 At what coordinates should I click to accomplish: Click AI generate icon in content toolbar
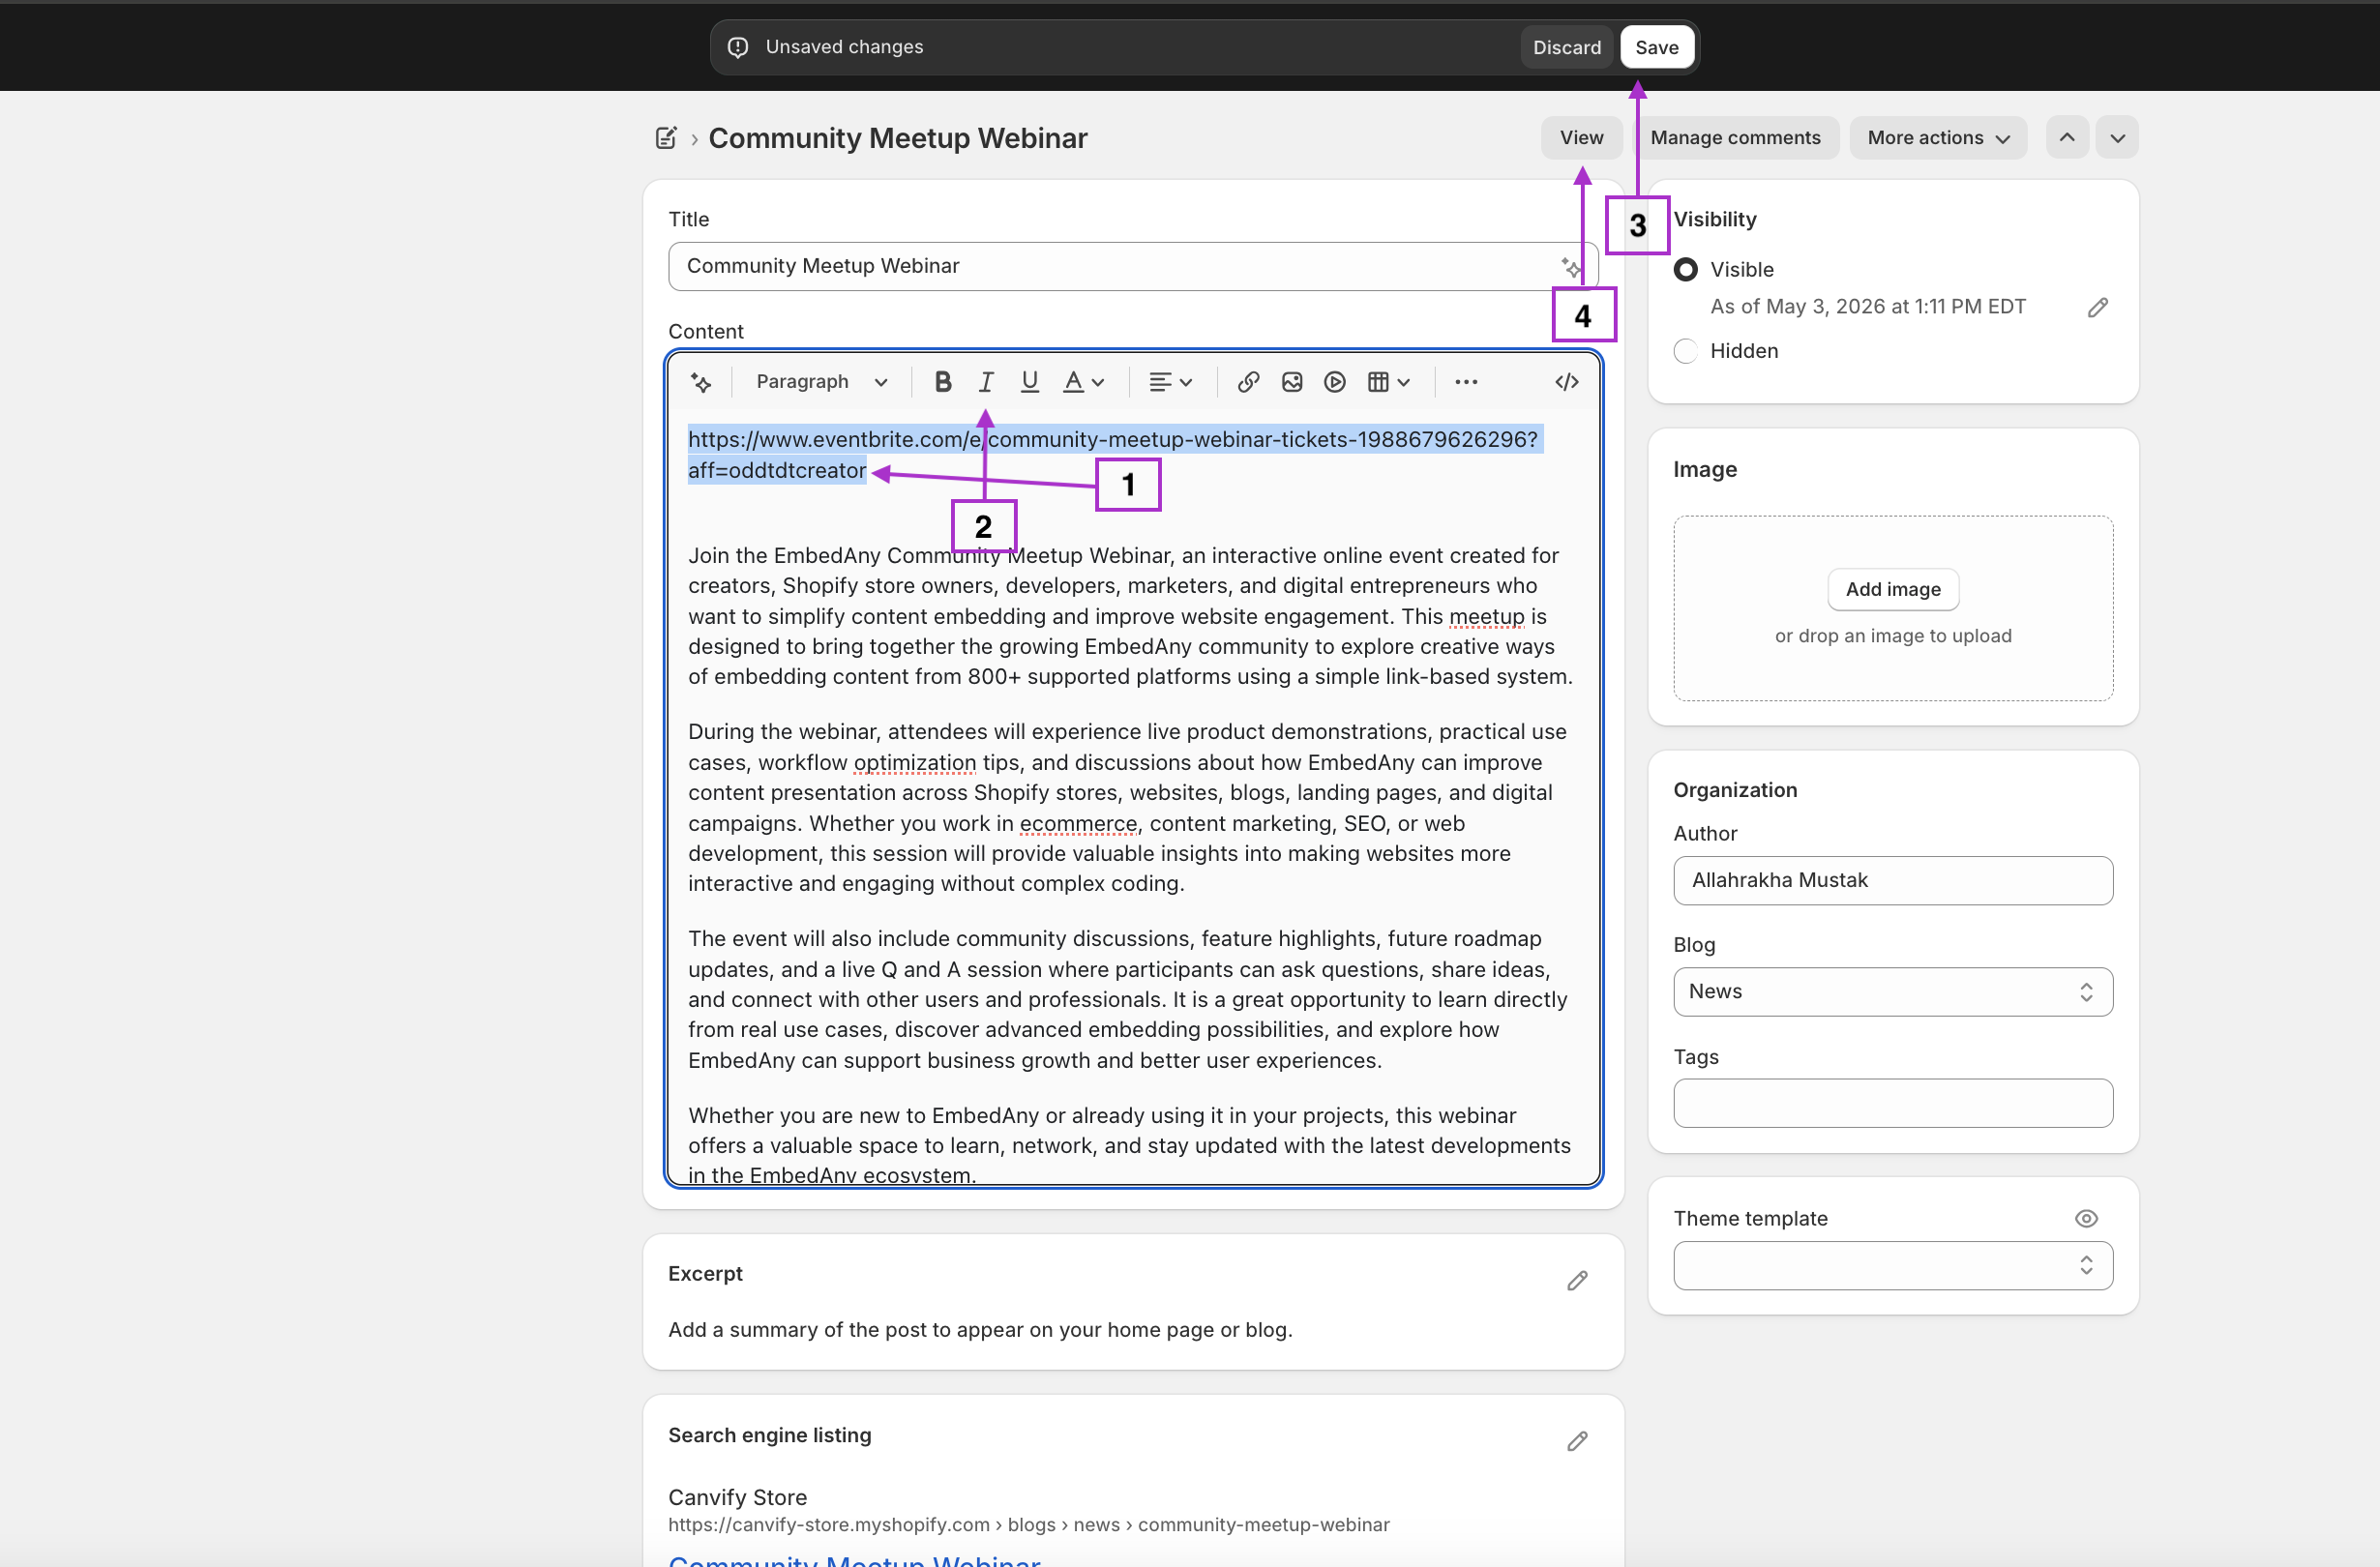tap(701, 382)
